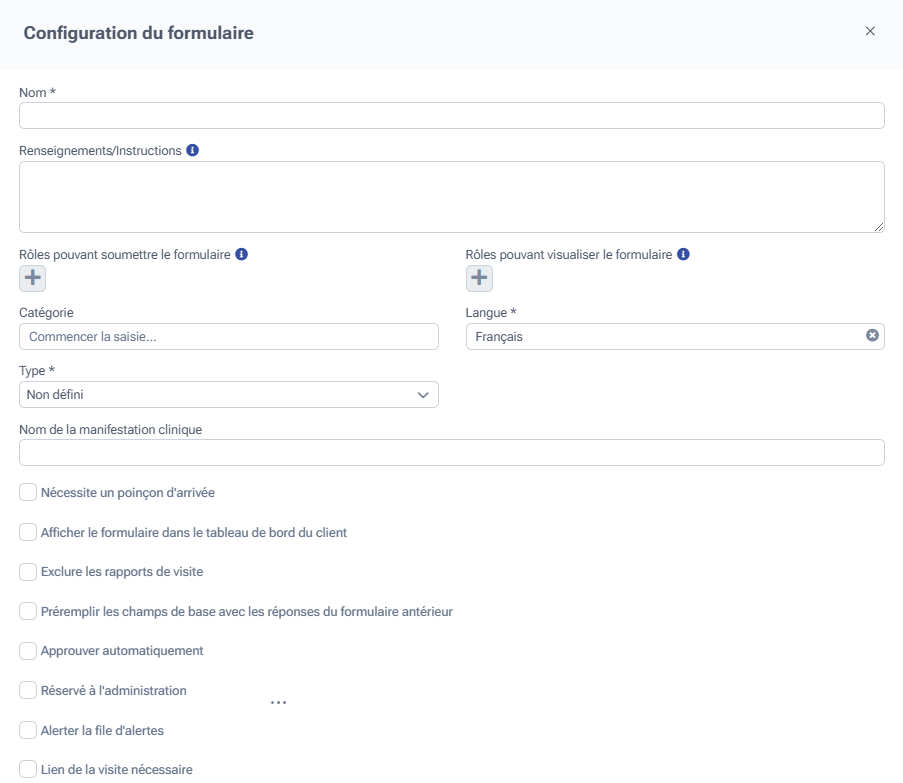Click the three-dots ellipsis icon
903x783 pixels.
278,703
